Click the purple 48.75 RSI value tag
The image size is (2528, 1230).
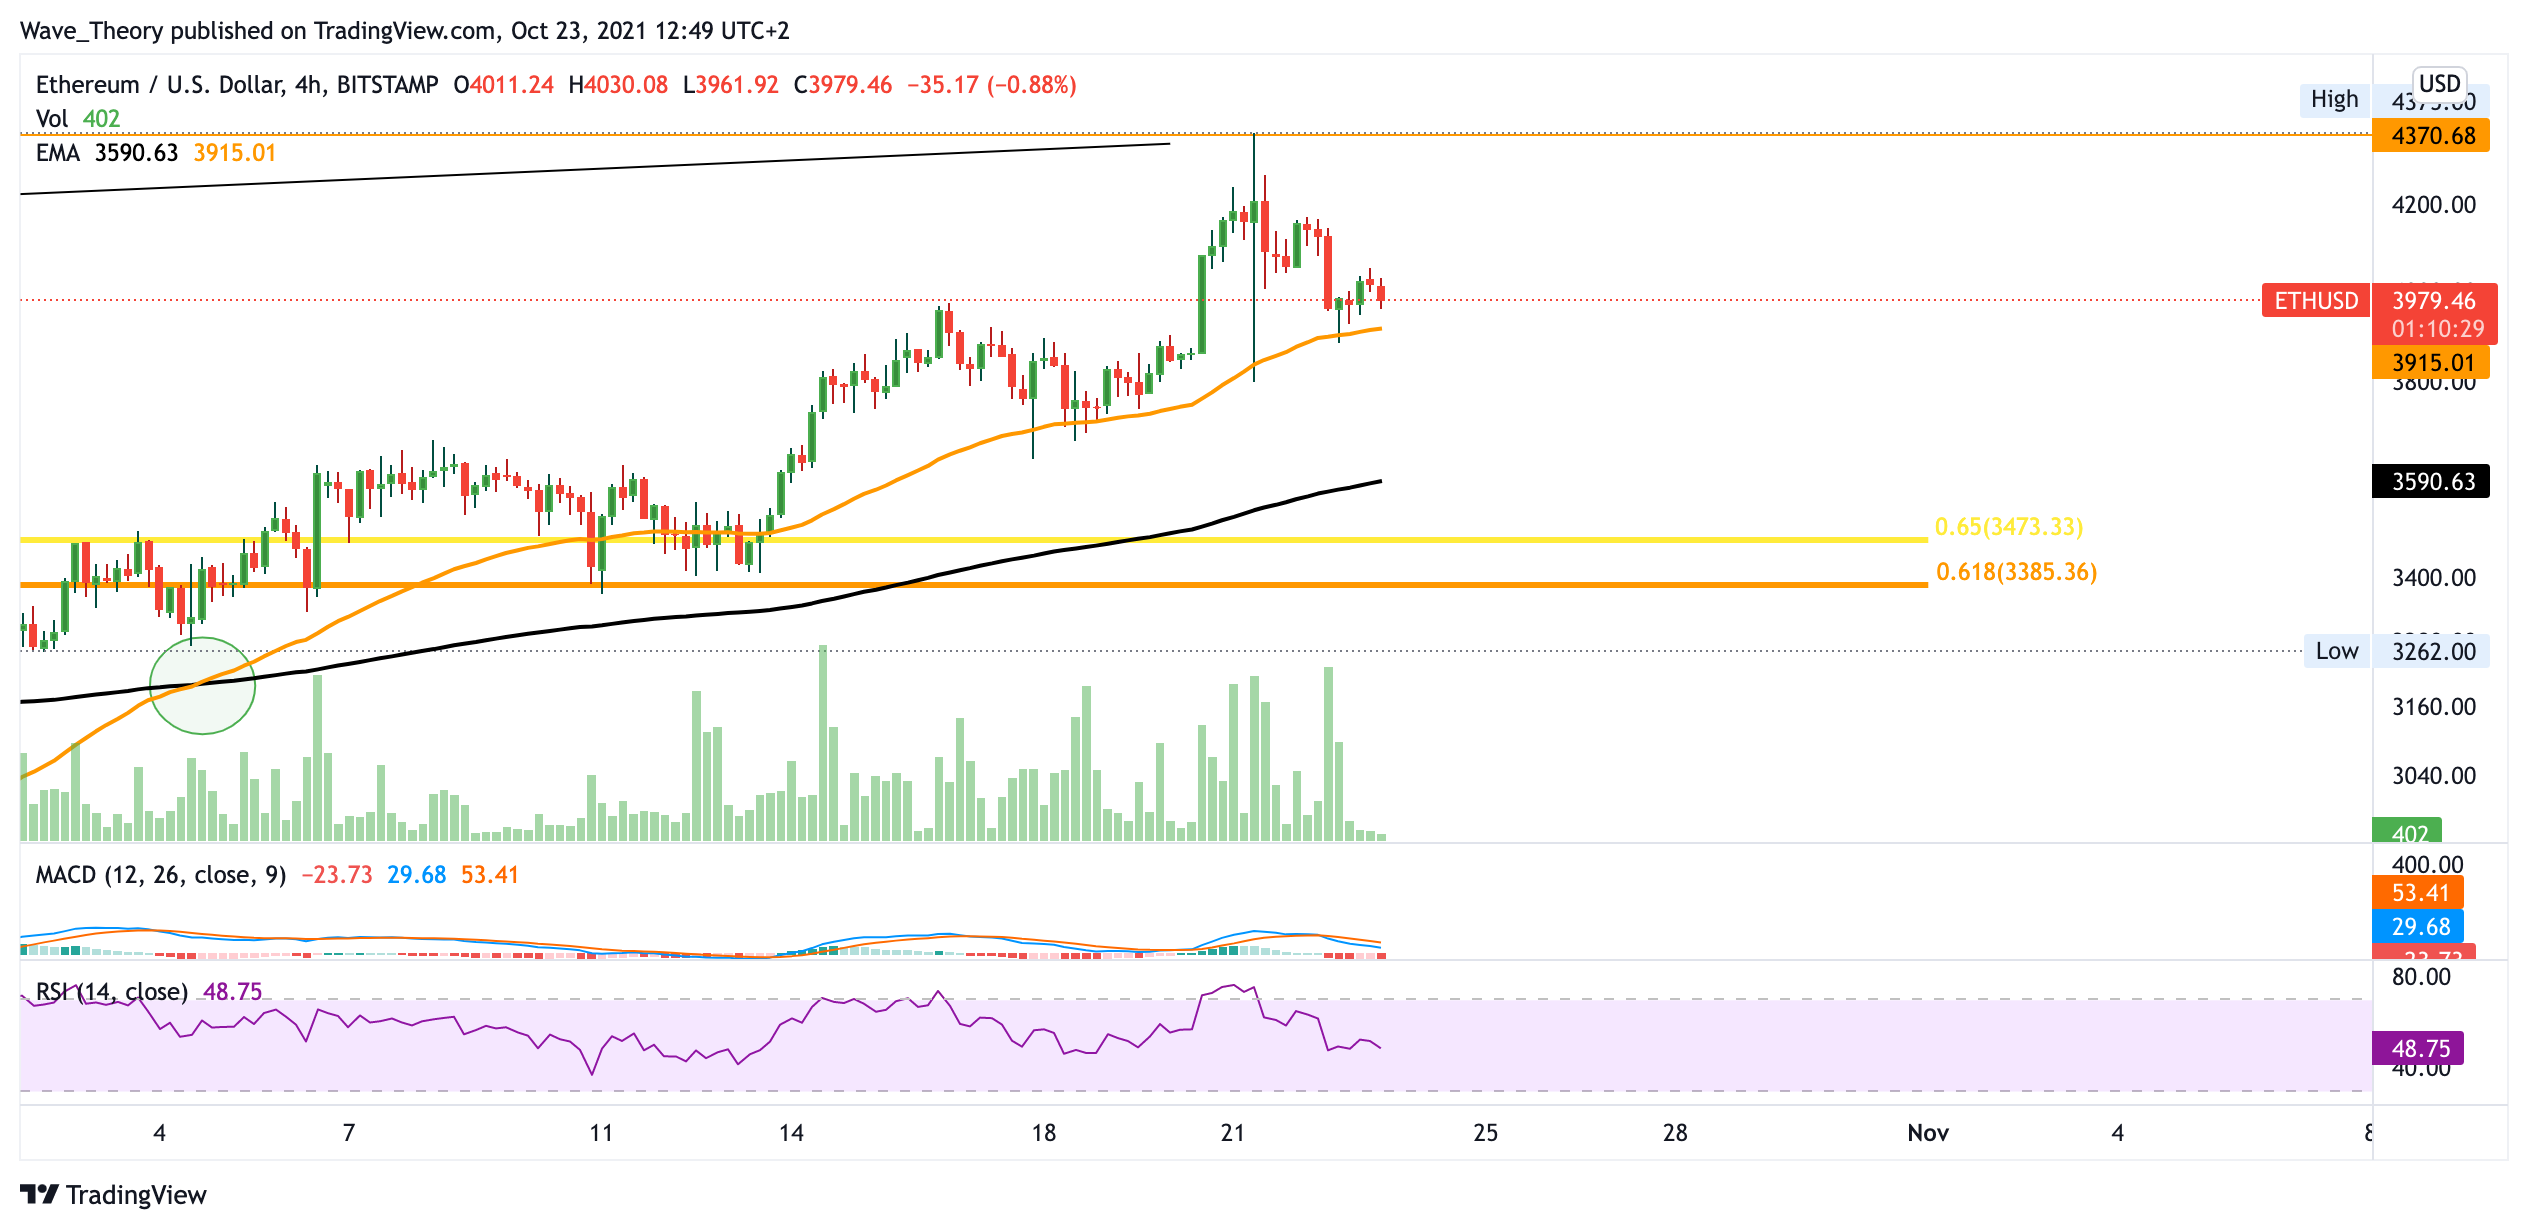tap(2419, 1048)
